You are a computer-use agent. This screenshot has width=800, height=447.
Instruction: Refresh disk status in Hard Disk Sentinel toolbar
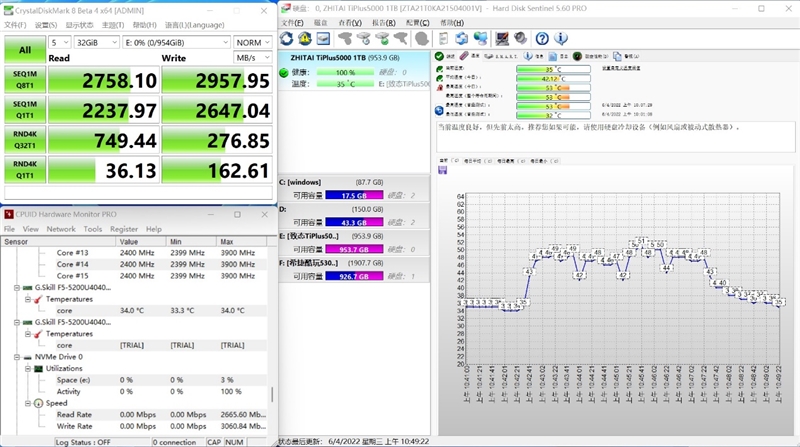287,39
